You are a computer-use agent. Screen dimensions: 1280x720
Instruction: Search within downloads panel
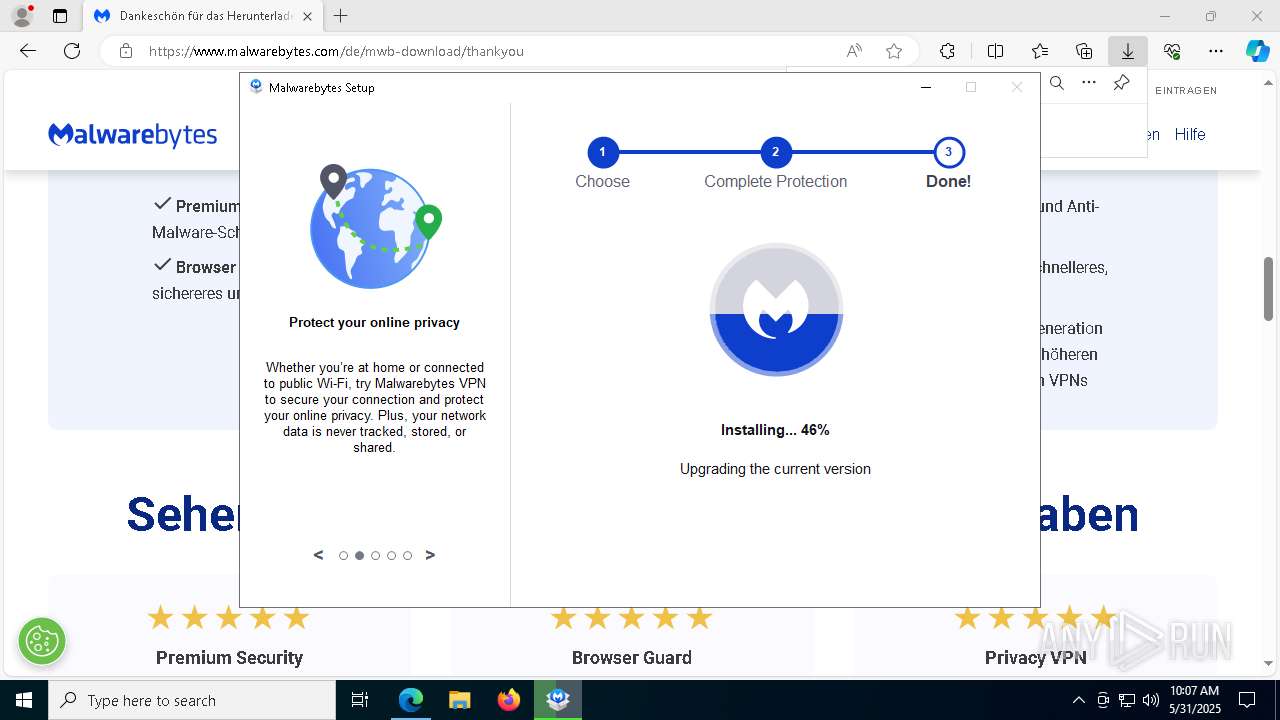pos(1057,83)
